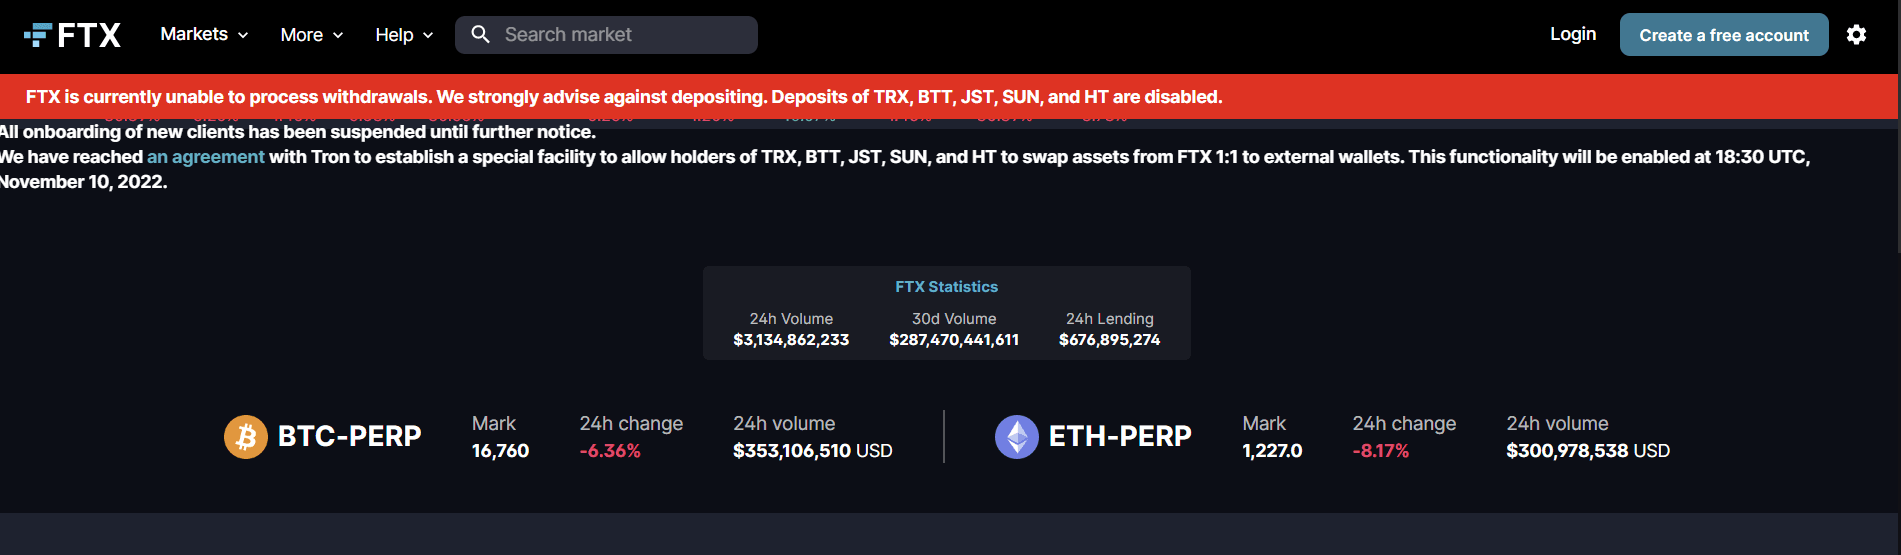Click BTC-PERP 24h change percentage
The height and width of the screenshot is (555, 1901).
[x=610, y=451]
